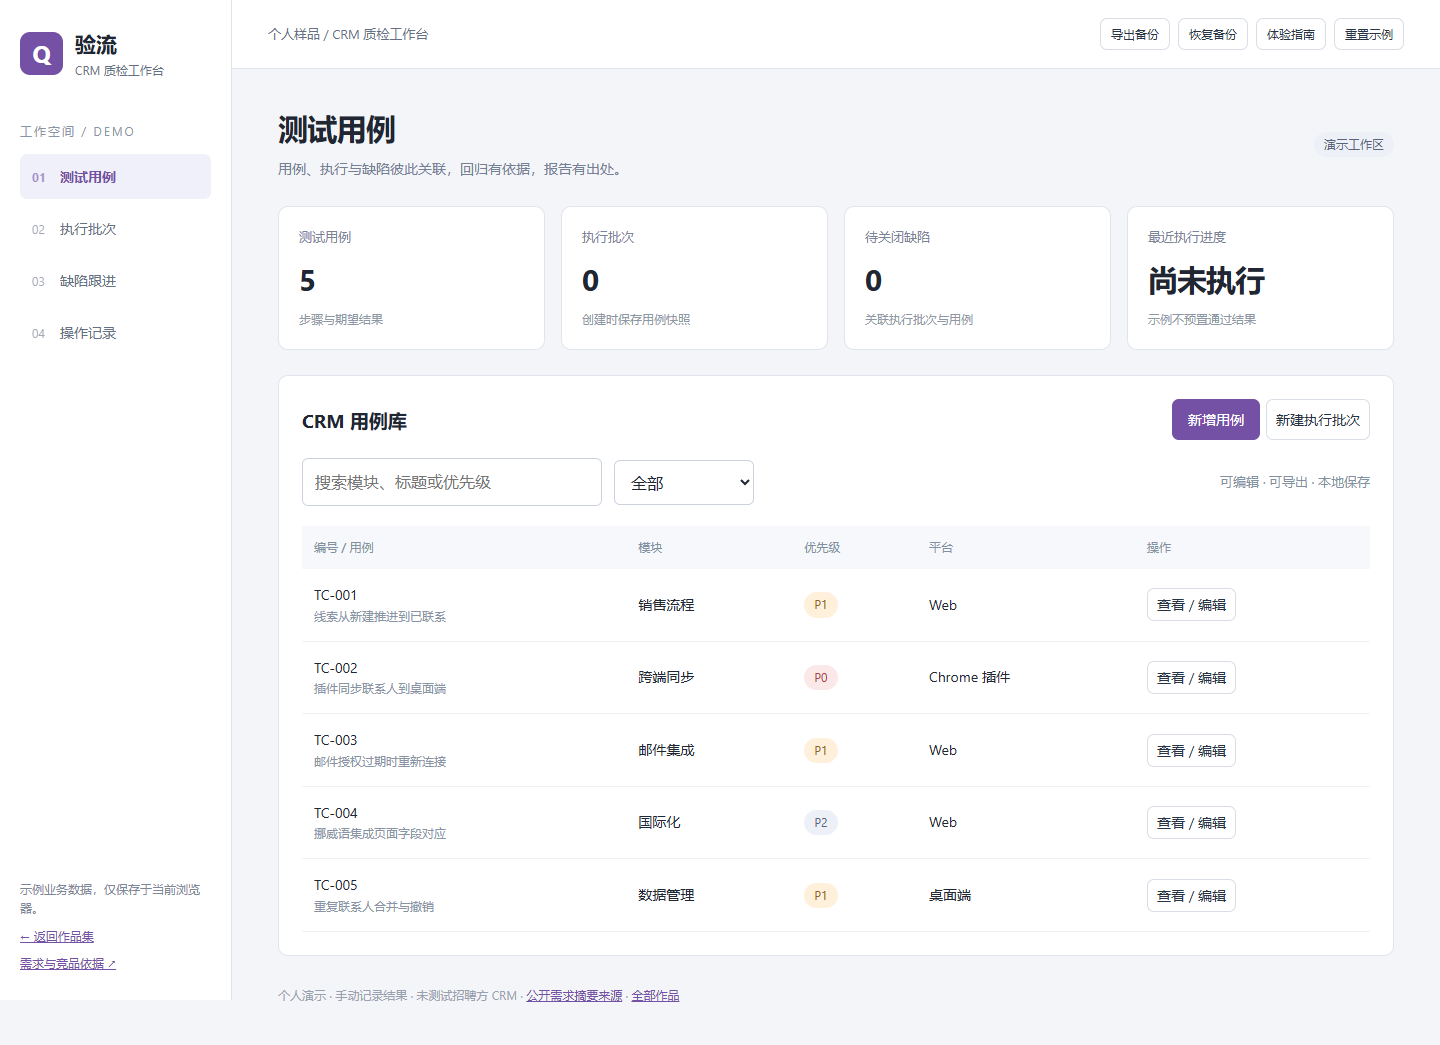Open the 全部作品 footer link
This screenshot has width=1440, height=1045.
pos(655,996)
